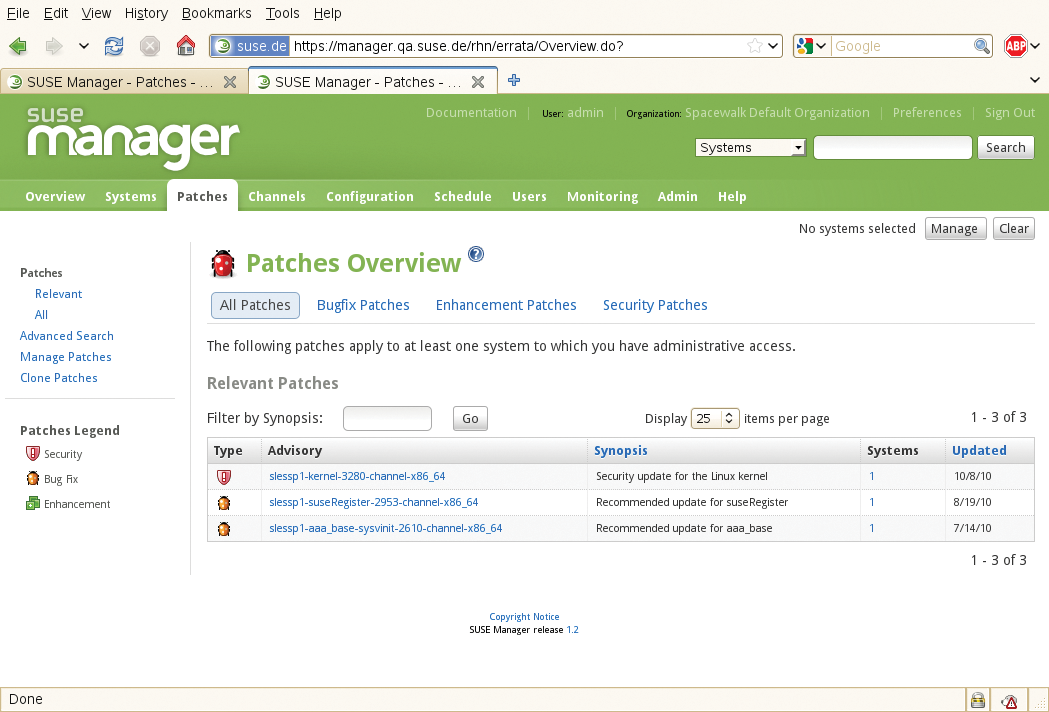The height and width of the screenshot is (712, 1049).
Task: Open the Bookmarks menu
Action: click(216, 13)
